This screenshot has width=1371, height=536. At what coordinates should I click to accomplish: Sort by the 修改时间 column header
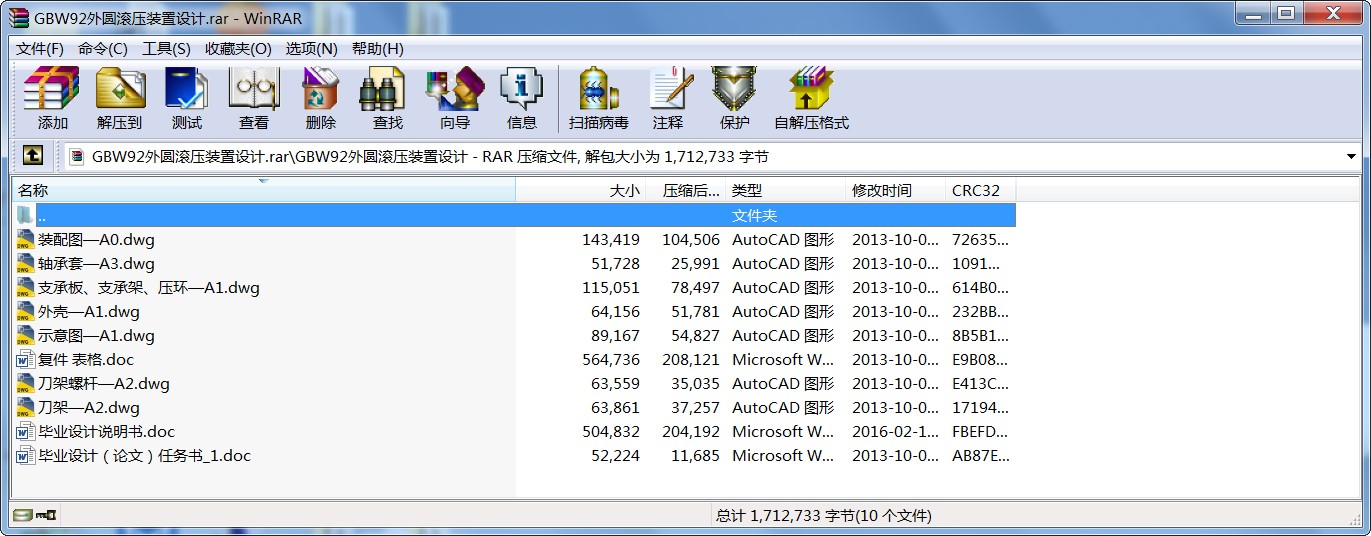(x=896, y=191)
